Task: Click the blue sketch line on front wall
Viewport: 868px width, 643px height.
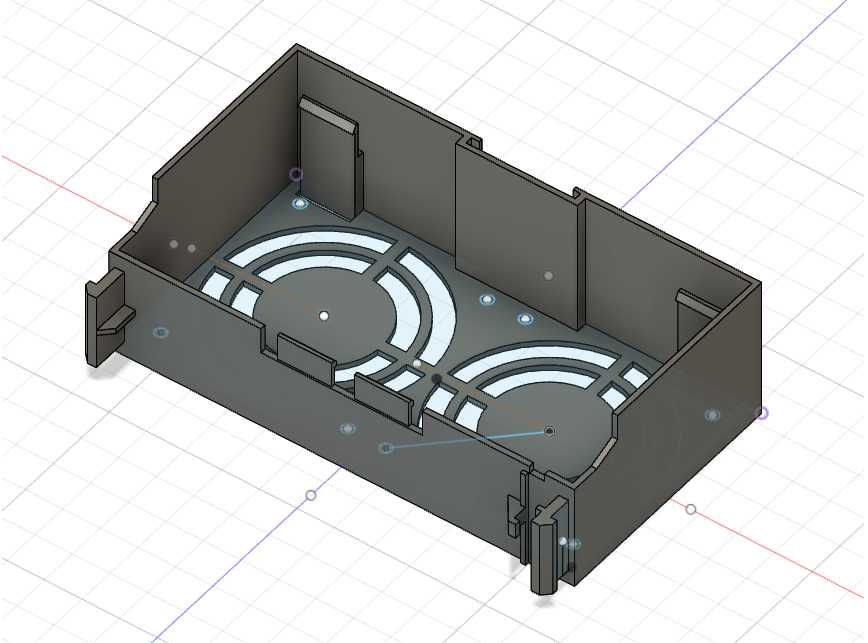Action: [468, 439]
